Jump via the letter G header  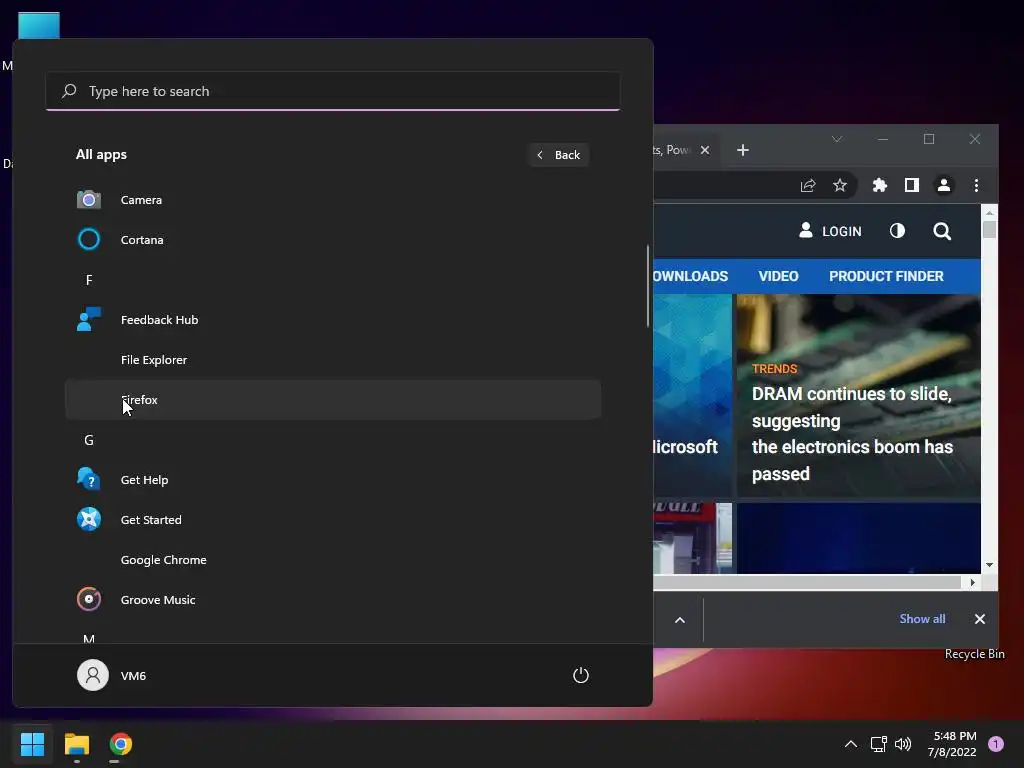(89, 440)
